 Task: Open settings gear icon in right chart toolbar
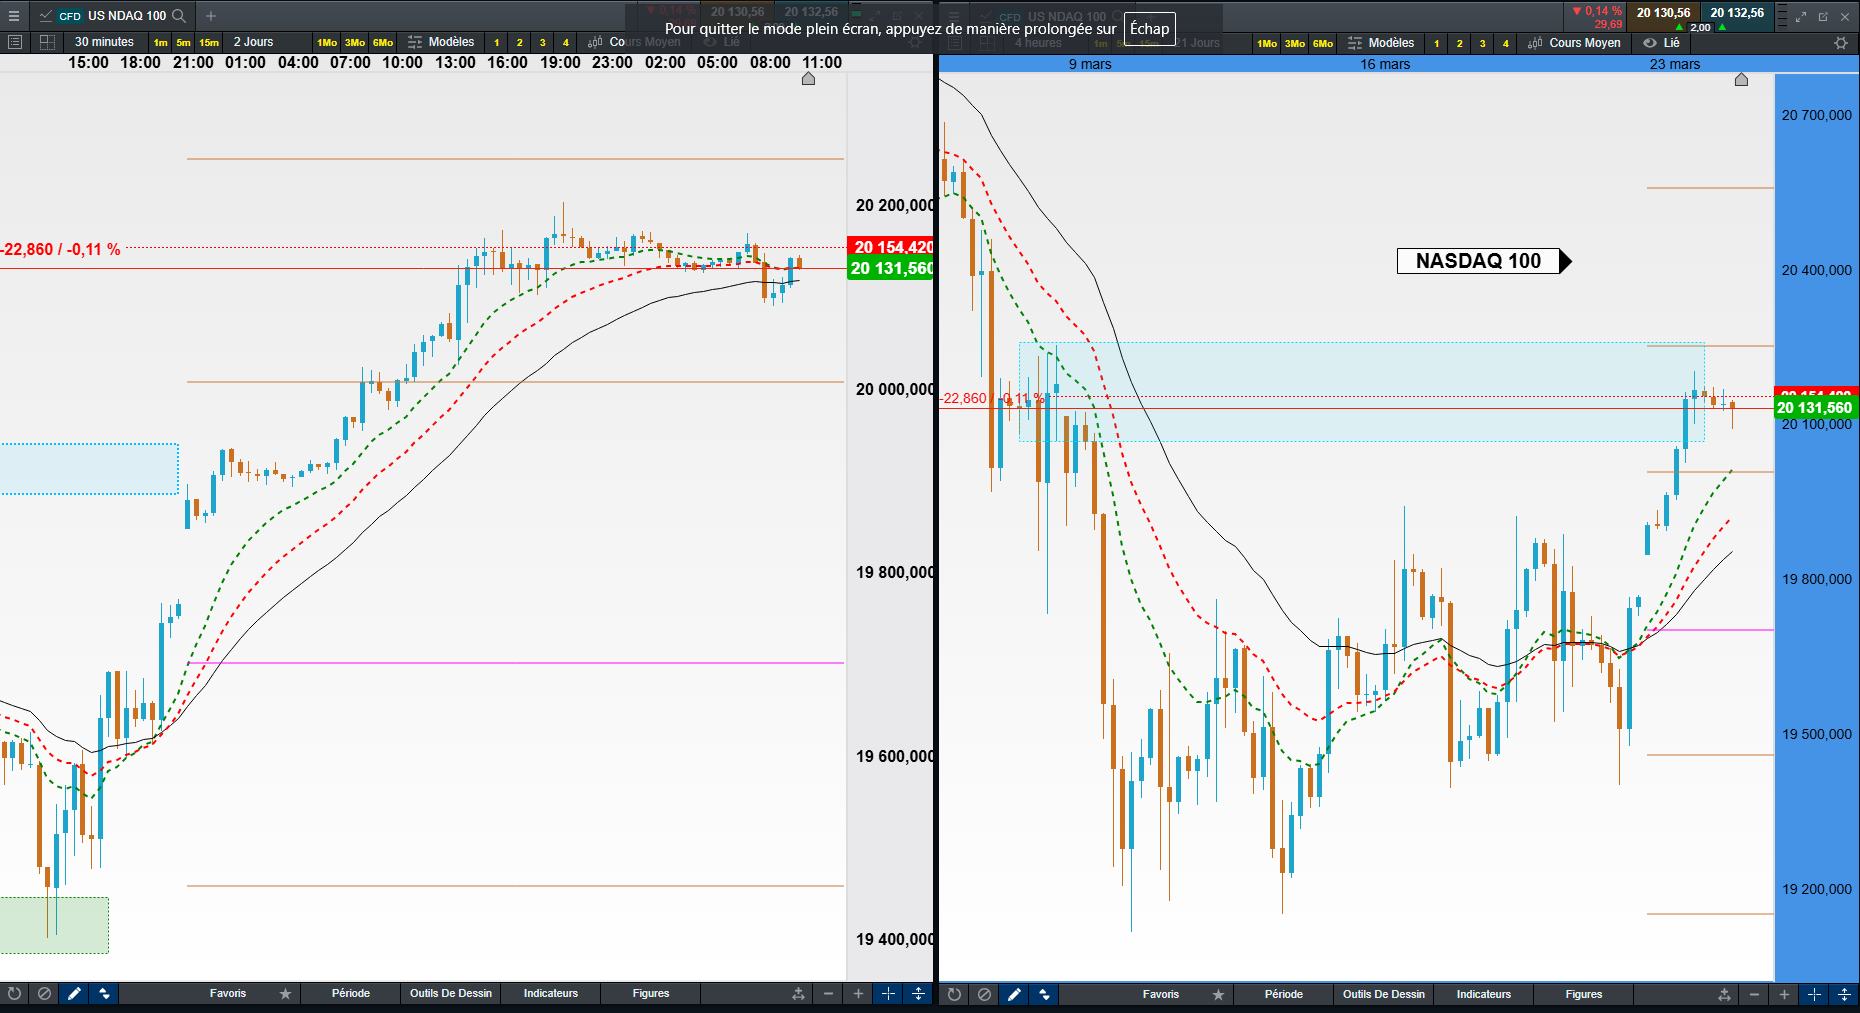pyautogui.click(x=1841, y=43)
